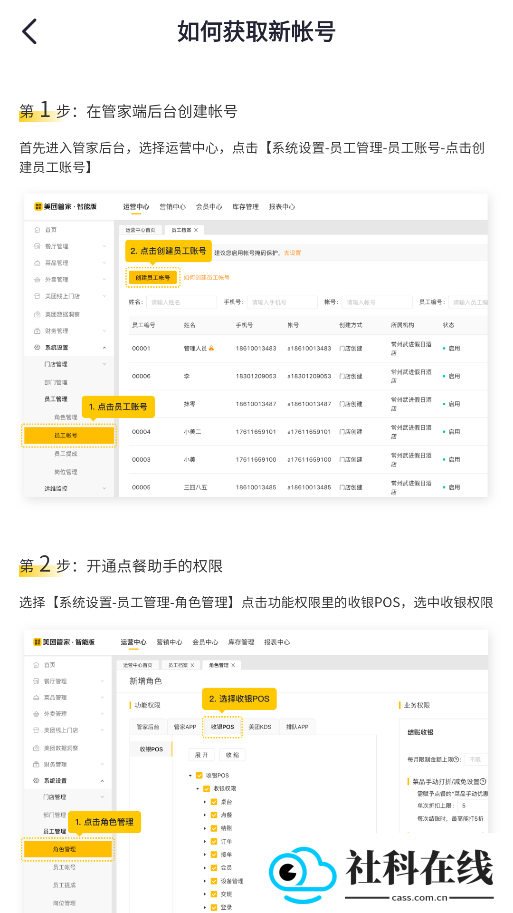Click phone number 17611659100 in the table
The image size is (513, 913).
(256, 460)
